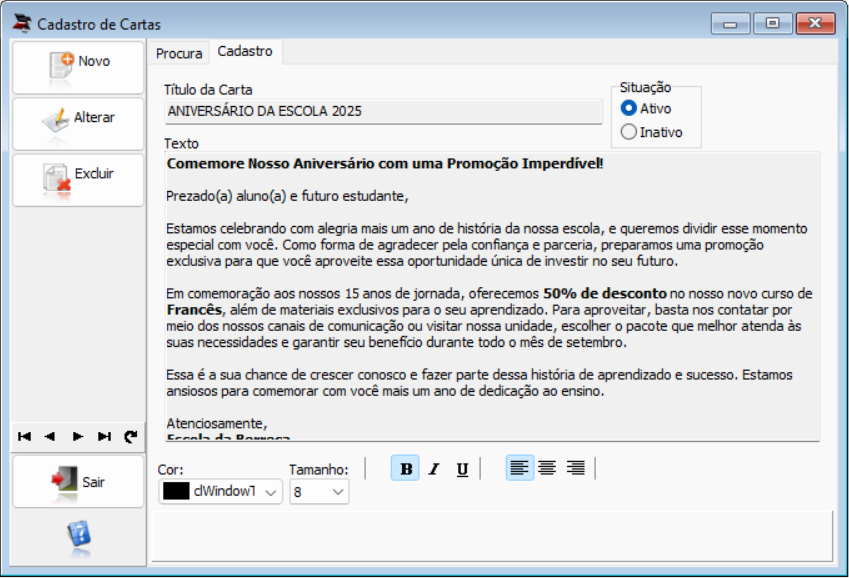The width and height of the screenshot is (849, 578).
Task: Toggle underline formatting
Action: pyautogui.click(x=462, y=469)
